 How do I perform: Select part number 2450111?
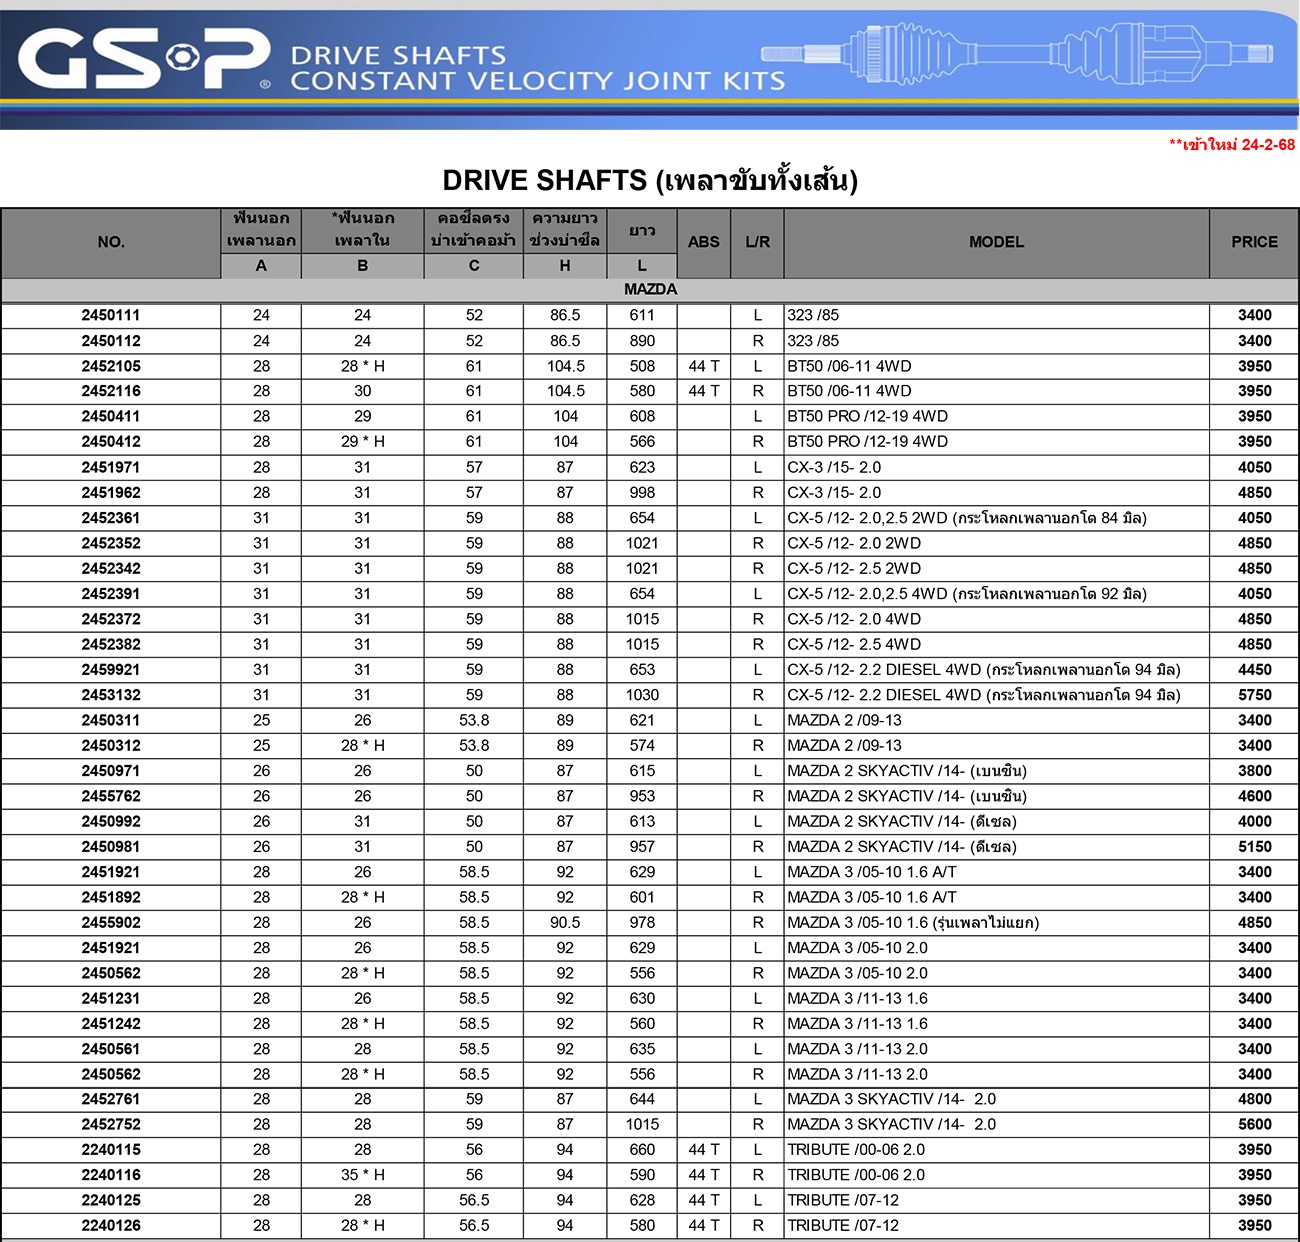[111, 315]
